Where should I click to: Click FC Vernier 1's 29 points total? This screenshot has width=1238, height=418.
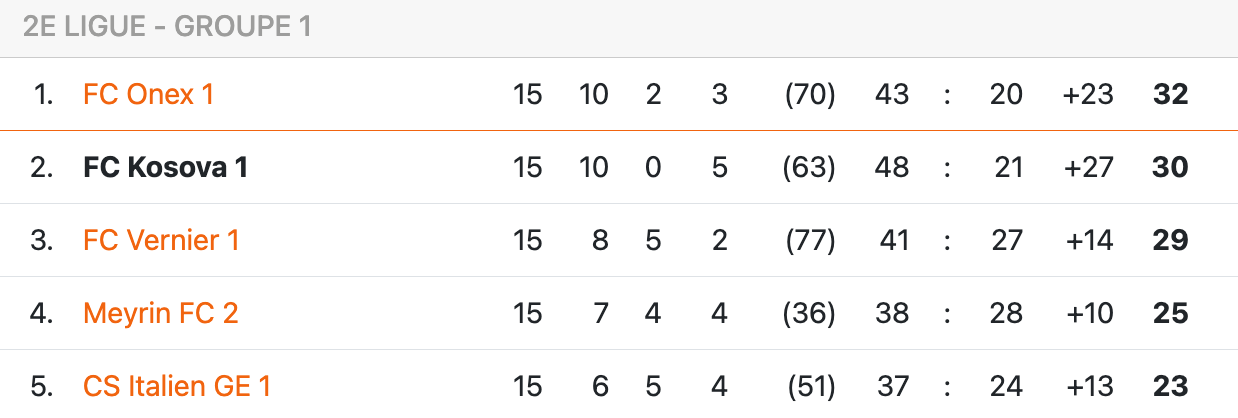coord(1169,241)
